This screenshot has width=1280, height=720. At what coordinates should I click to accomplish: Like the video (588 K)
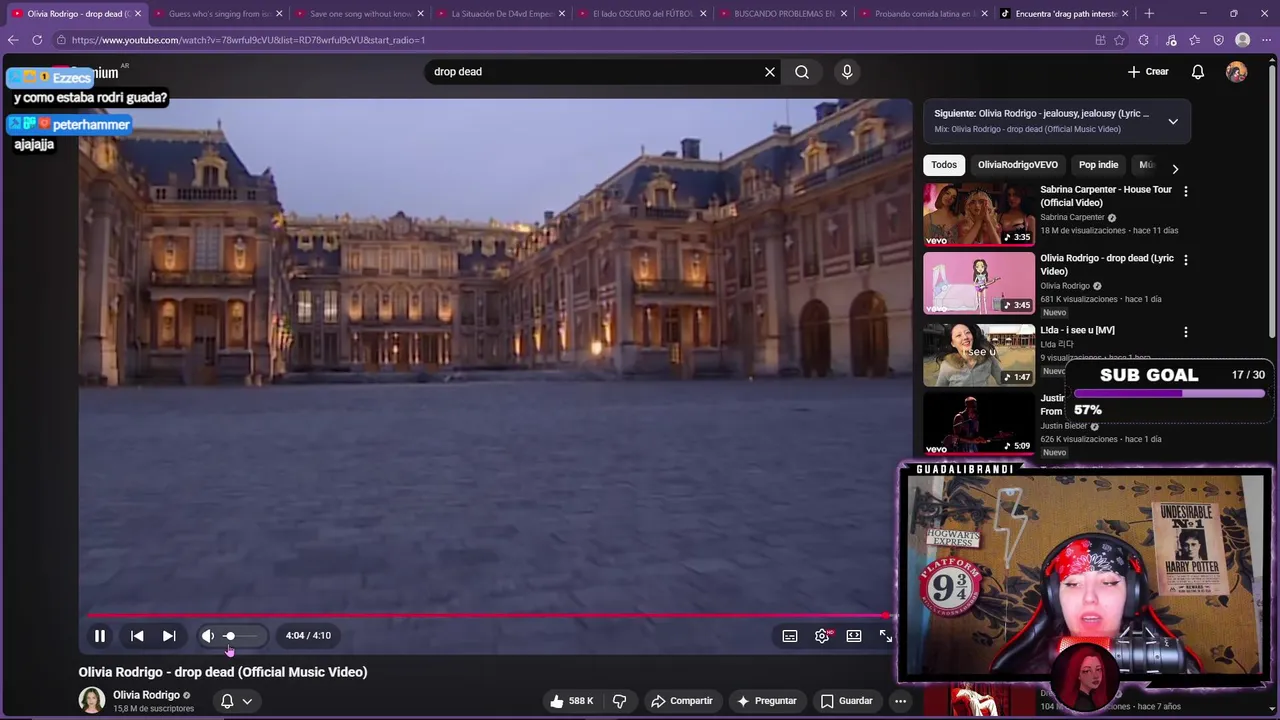pos(572,701)
